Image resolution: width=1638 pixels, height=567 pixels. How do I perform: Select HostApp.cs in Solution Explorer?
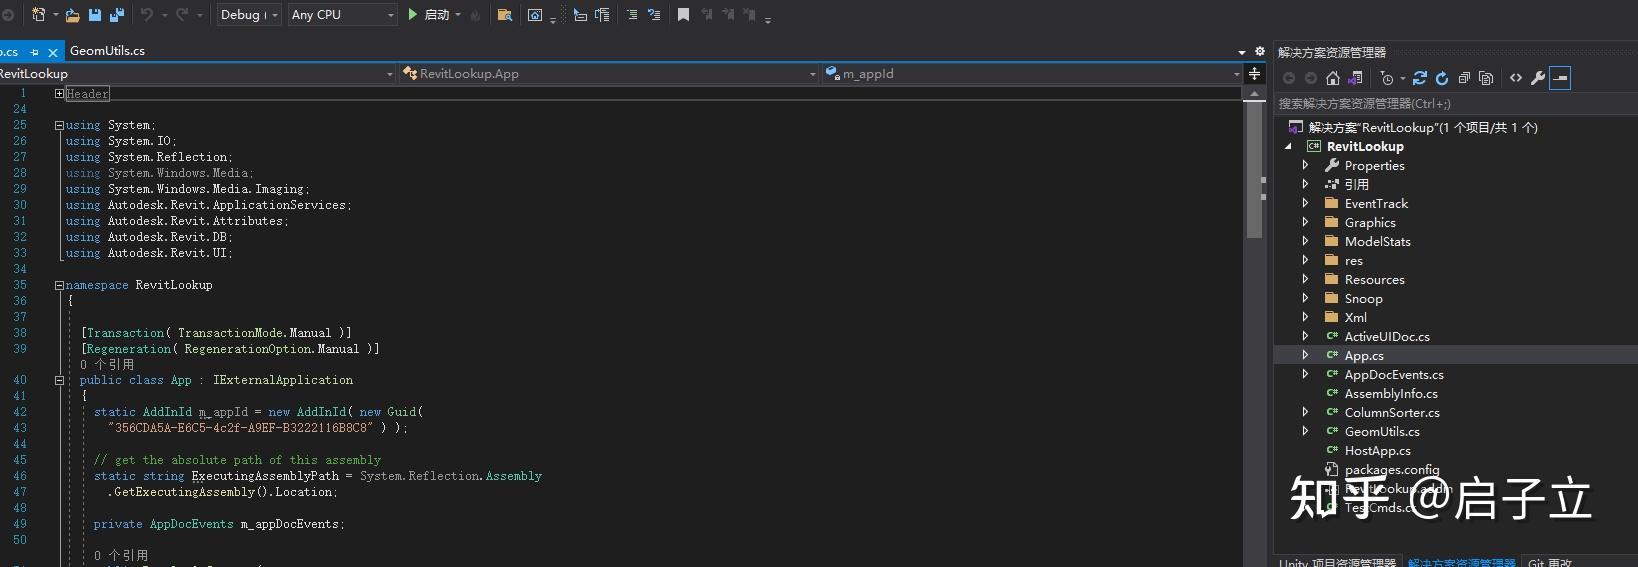[1377, 450]
